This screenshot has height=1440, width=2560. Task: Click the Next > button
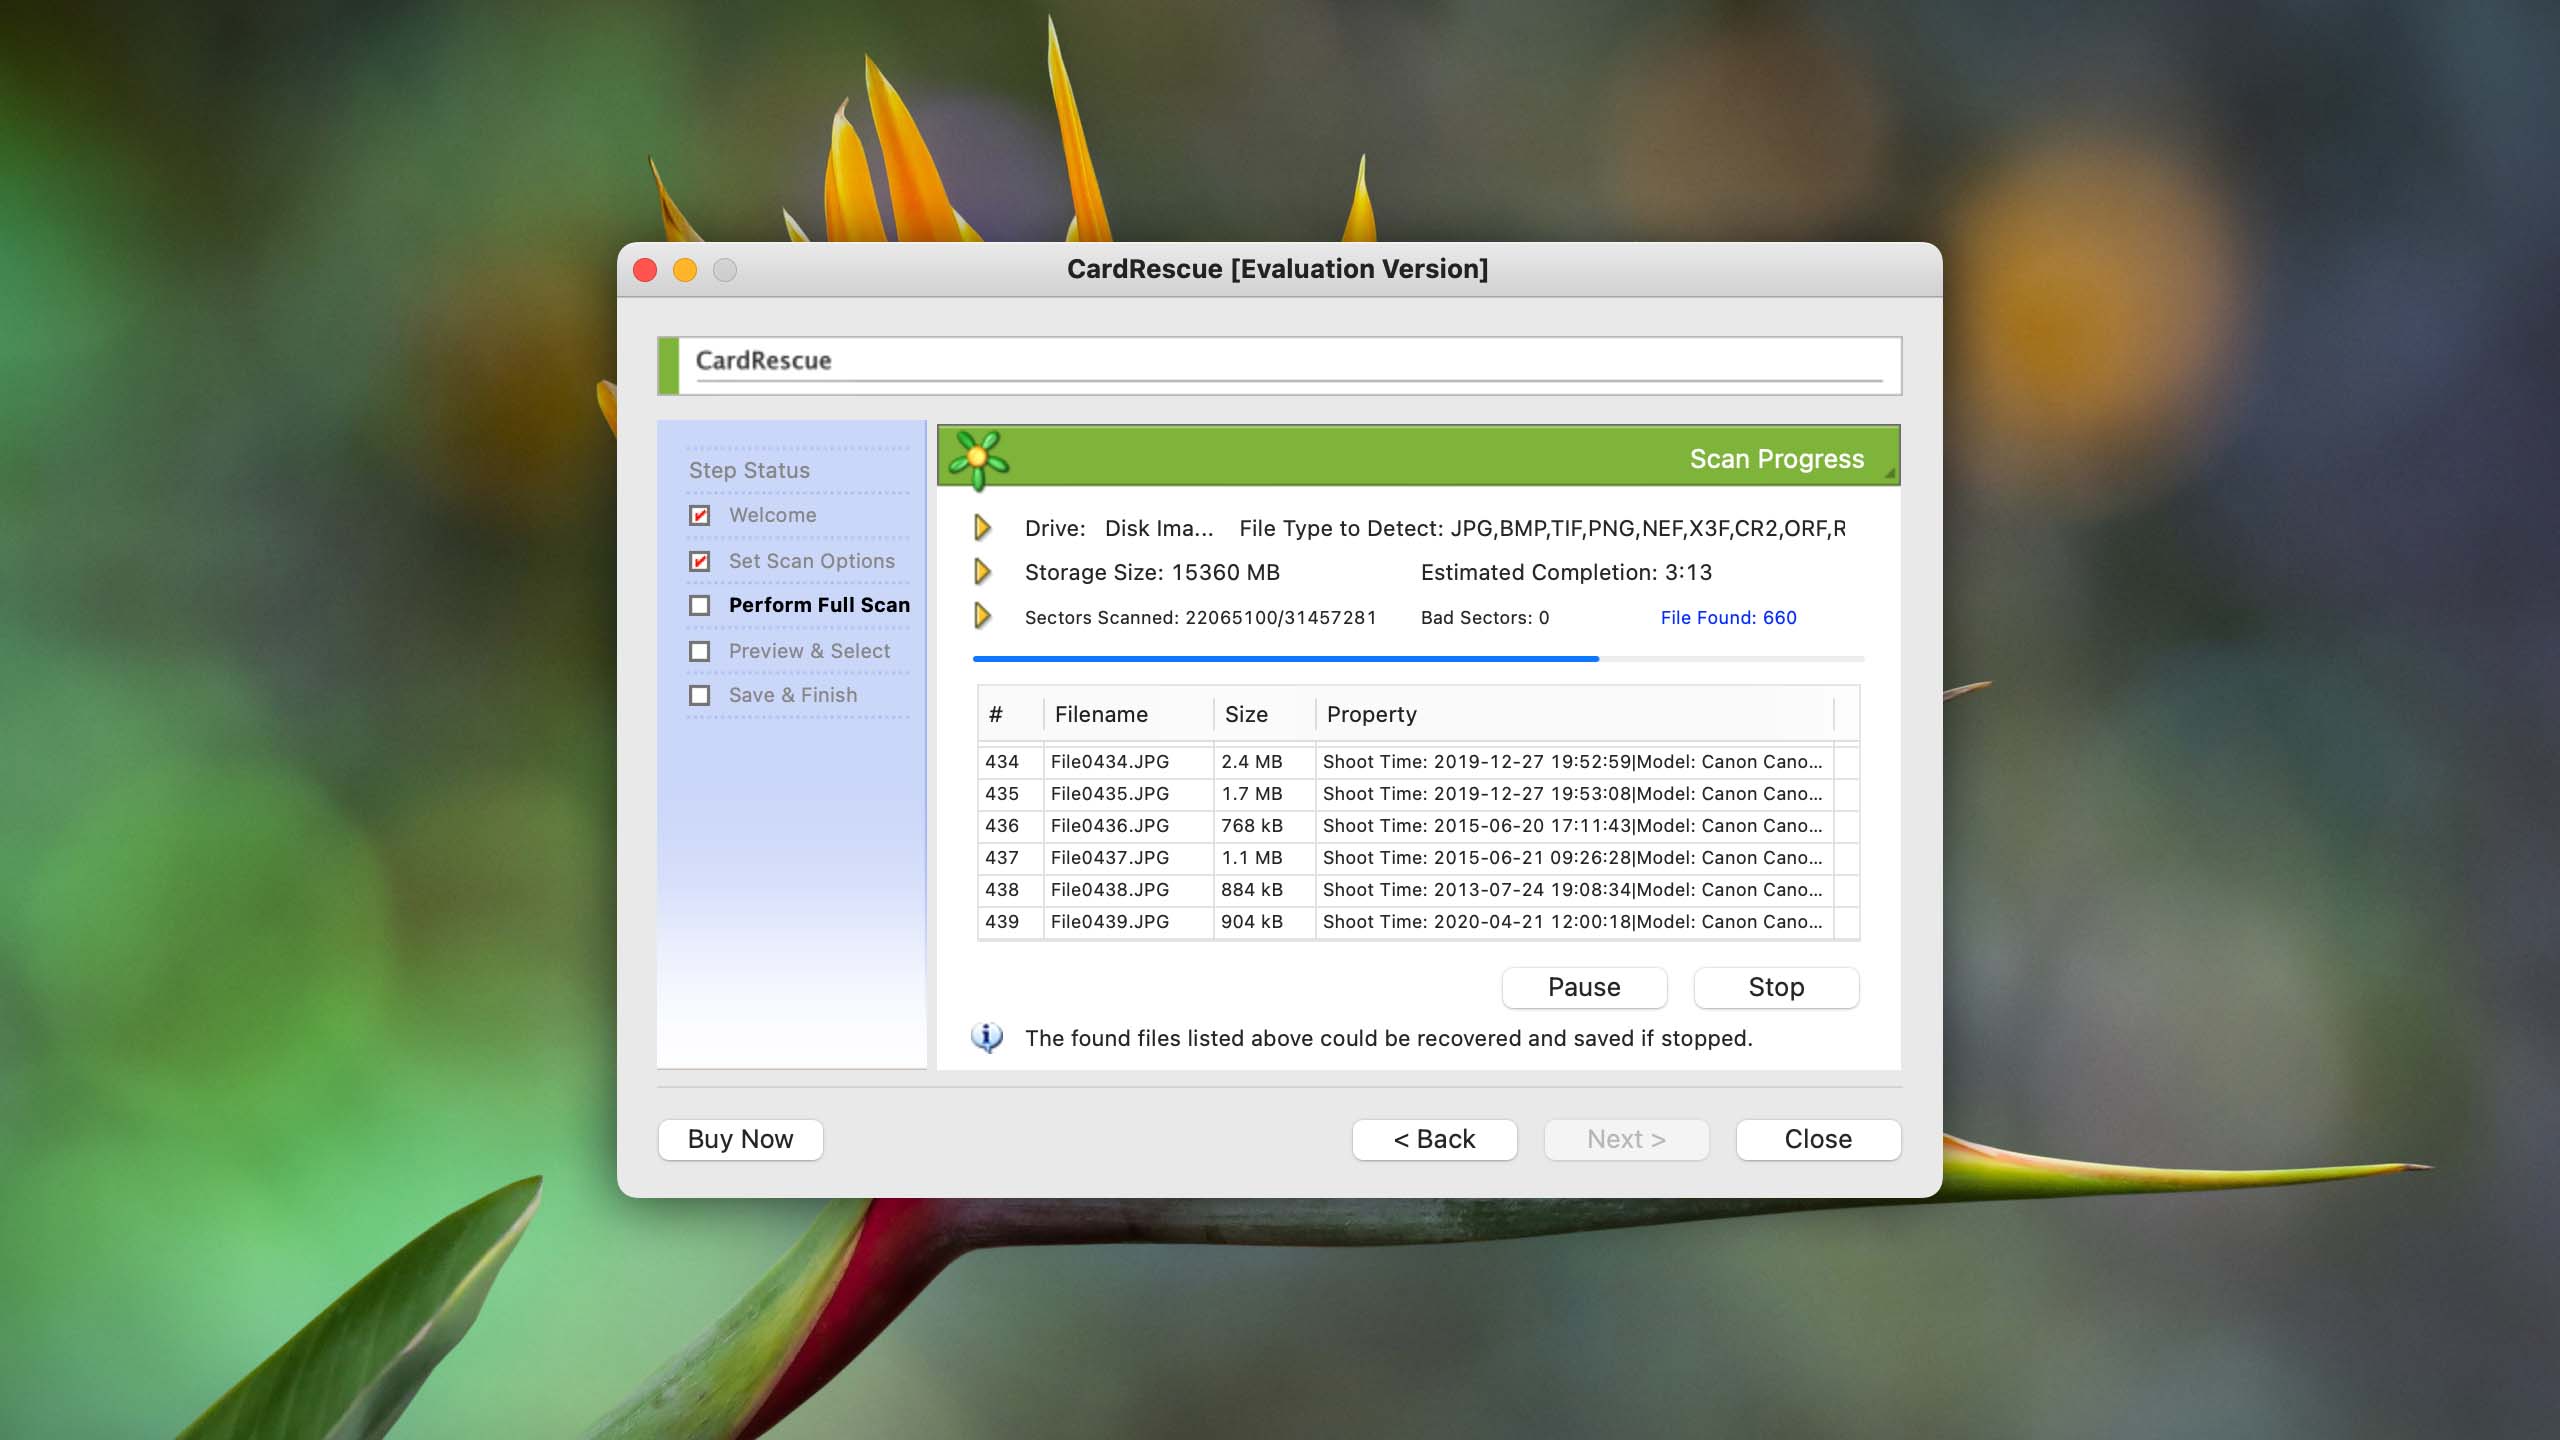pos(1626,1139)
